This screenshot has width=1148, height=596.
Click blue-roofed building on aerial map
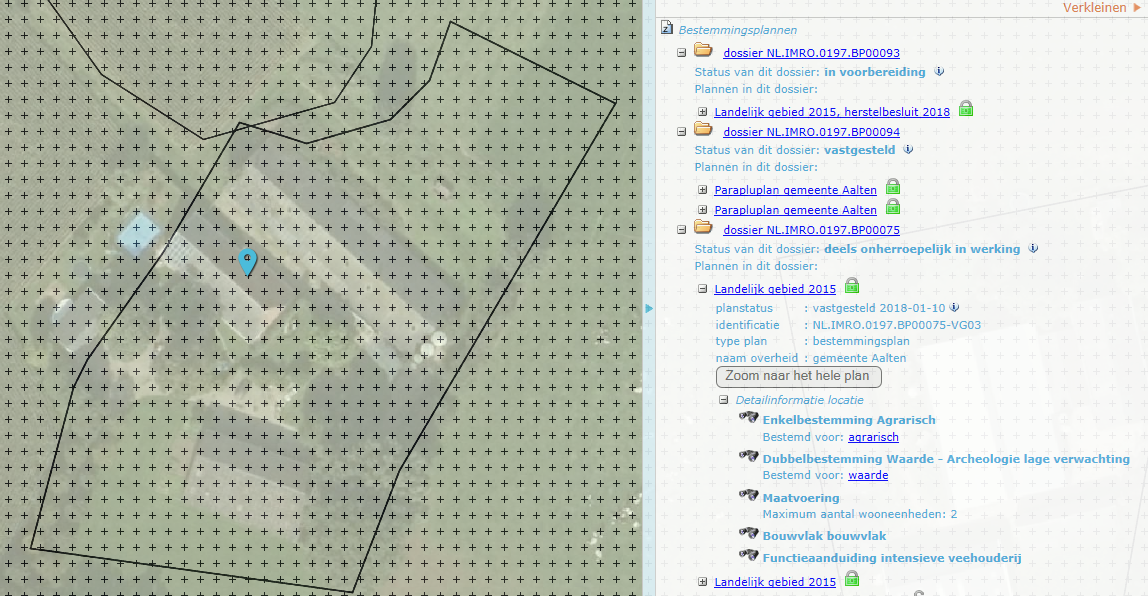[138, 235]
